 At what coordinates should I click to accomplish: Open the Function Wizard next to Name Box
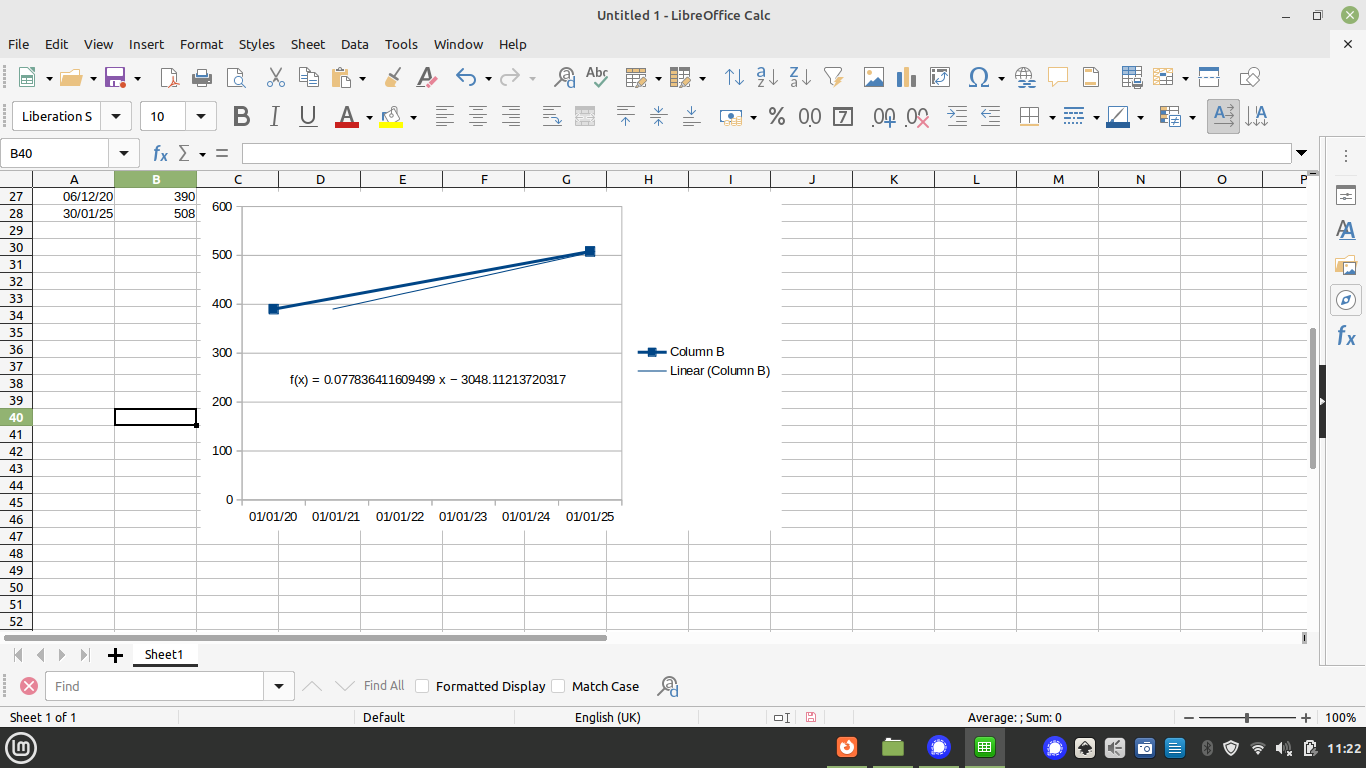point(160,154)
